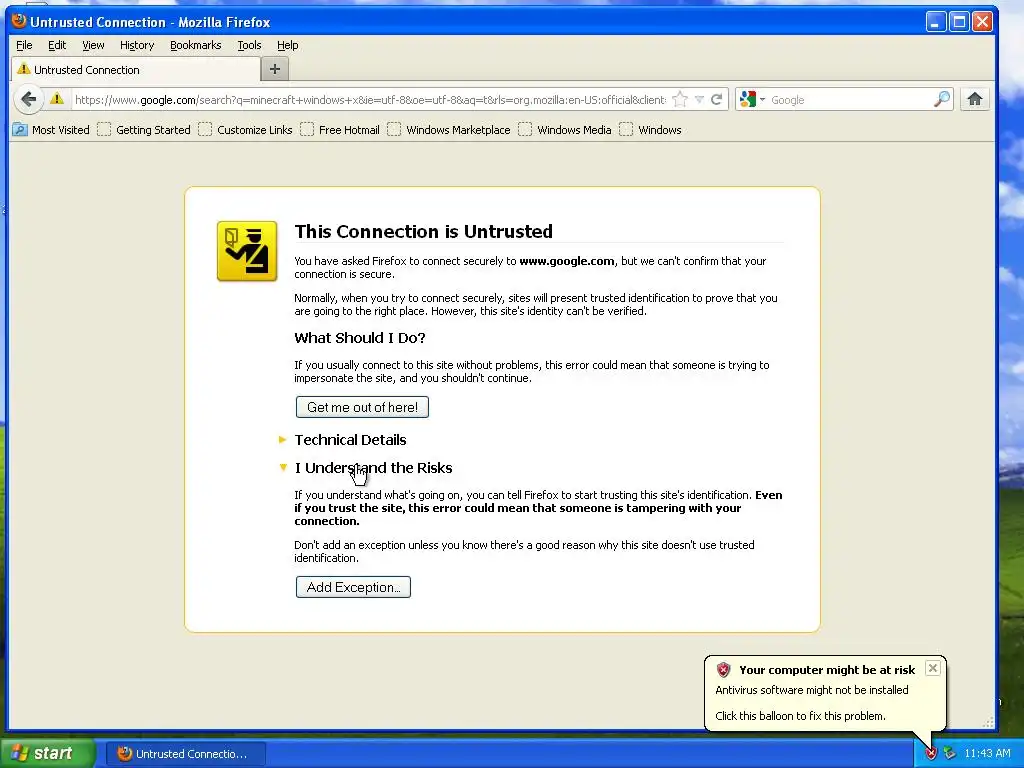Click Get me out of here! button
Image resolution: width=1024 pixels, height=768 pixels.
[362, 407]
